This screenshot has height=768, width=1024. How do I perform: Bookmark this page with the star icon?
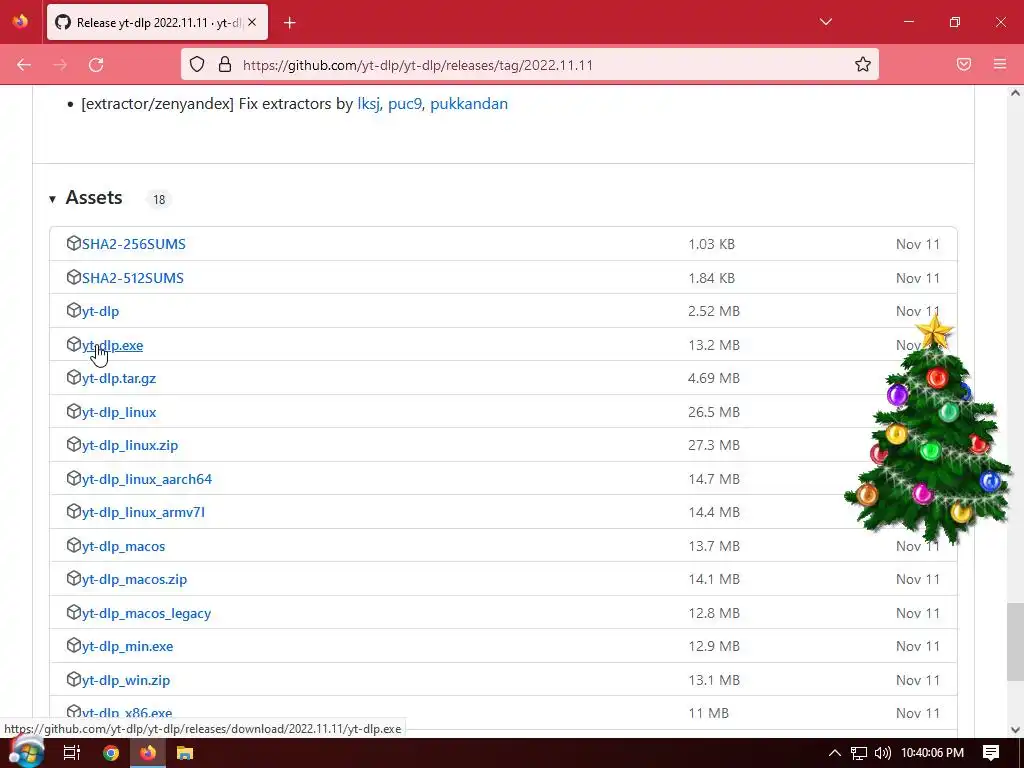coord(863,64)
